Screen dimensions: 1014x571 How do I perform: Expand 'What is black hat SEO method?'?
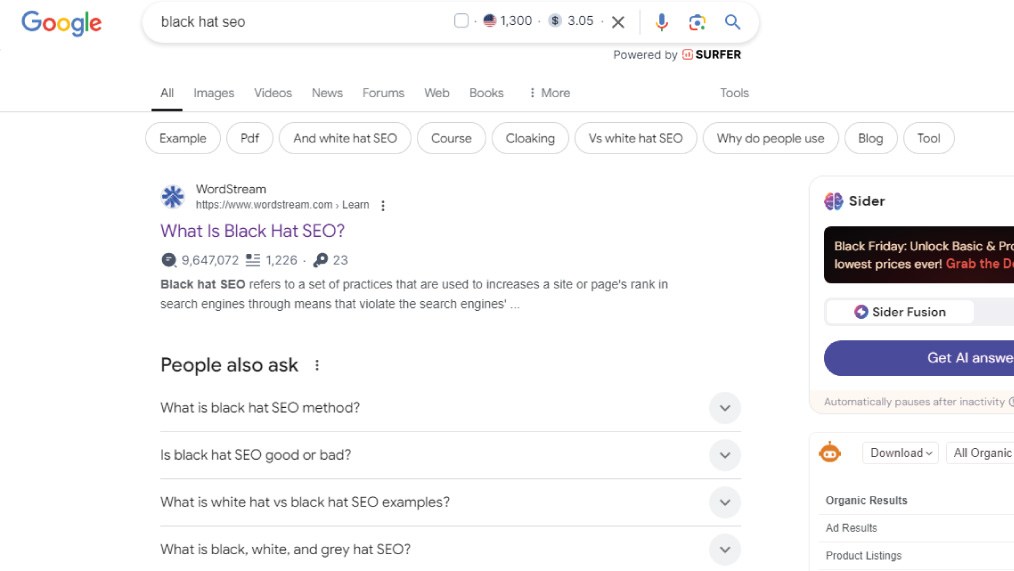coord(450,408)
